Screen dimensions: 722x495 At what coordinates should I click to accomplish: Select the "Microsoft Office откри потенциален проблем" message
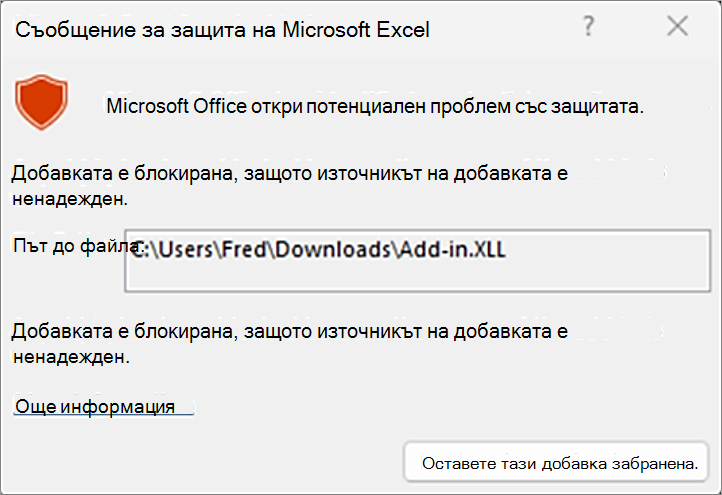375,106
